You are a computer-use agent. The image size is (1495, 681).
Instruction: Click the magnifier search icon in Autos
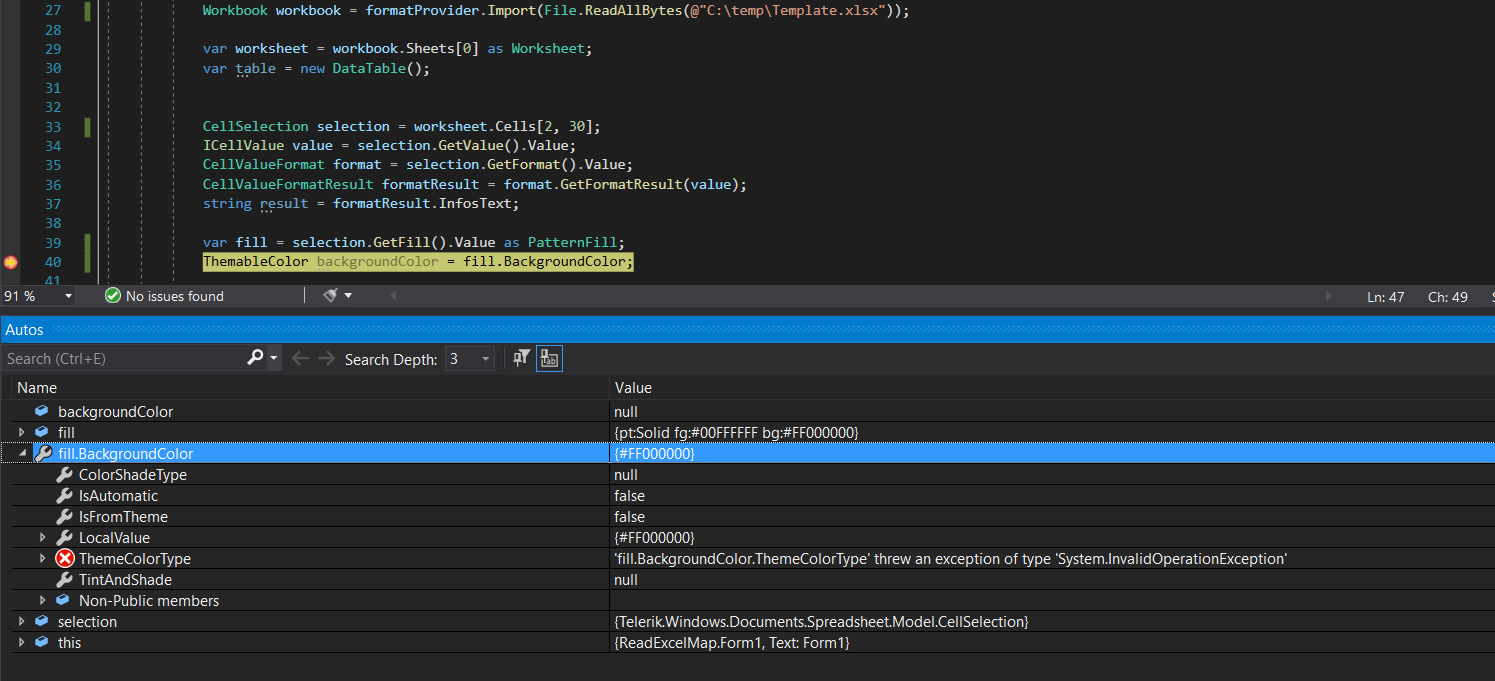[255, 358]
